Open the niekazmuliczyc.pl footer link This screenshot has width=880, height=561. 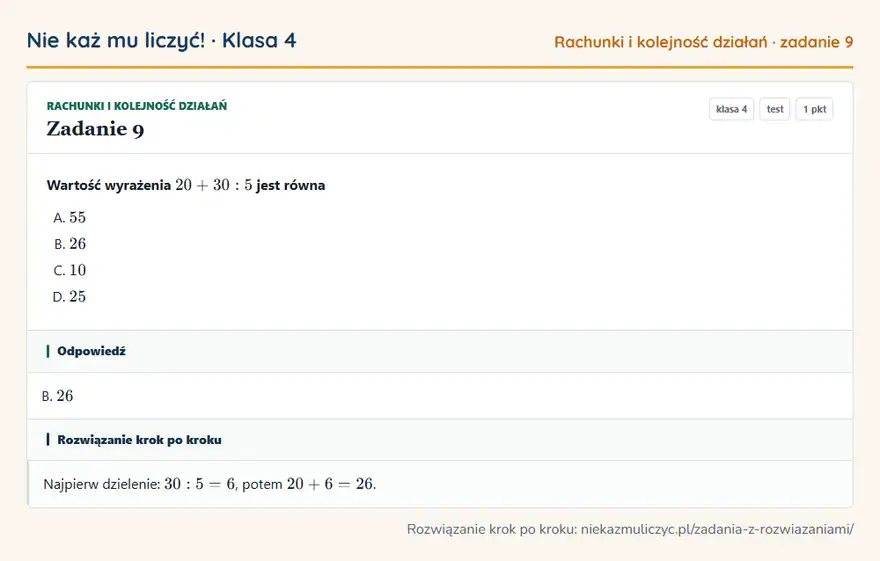coord(717,529)
